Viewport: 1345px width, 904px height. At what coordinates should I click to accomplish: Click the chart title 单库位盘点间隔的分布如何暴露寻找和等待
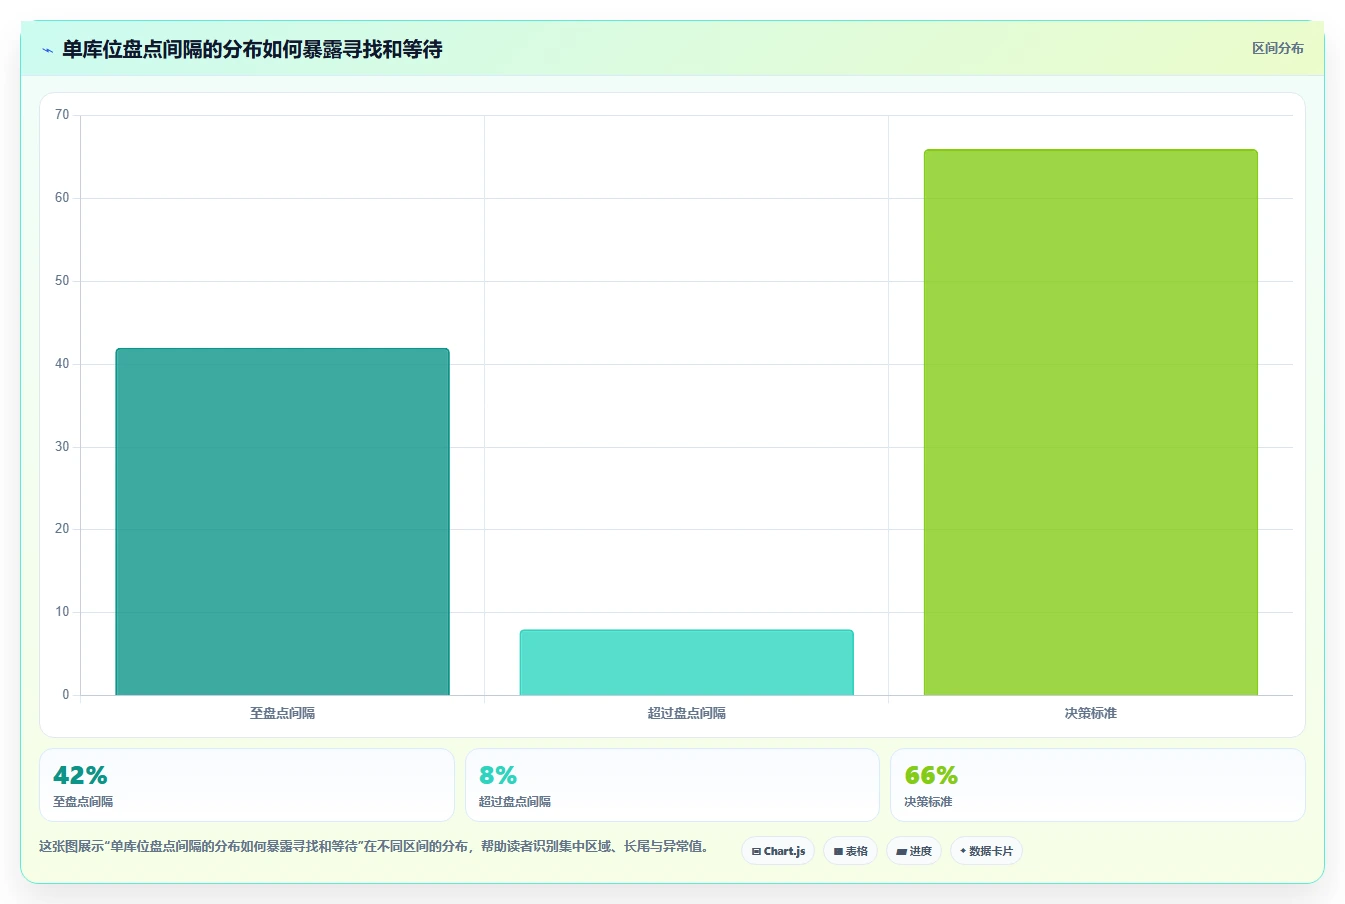pyautogui.click(x=252, y=49)
